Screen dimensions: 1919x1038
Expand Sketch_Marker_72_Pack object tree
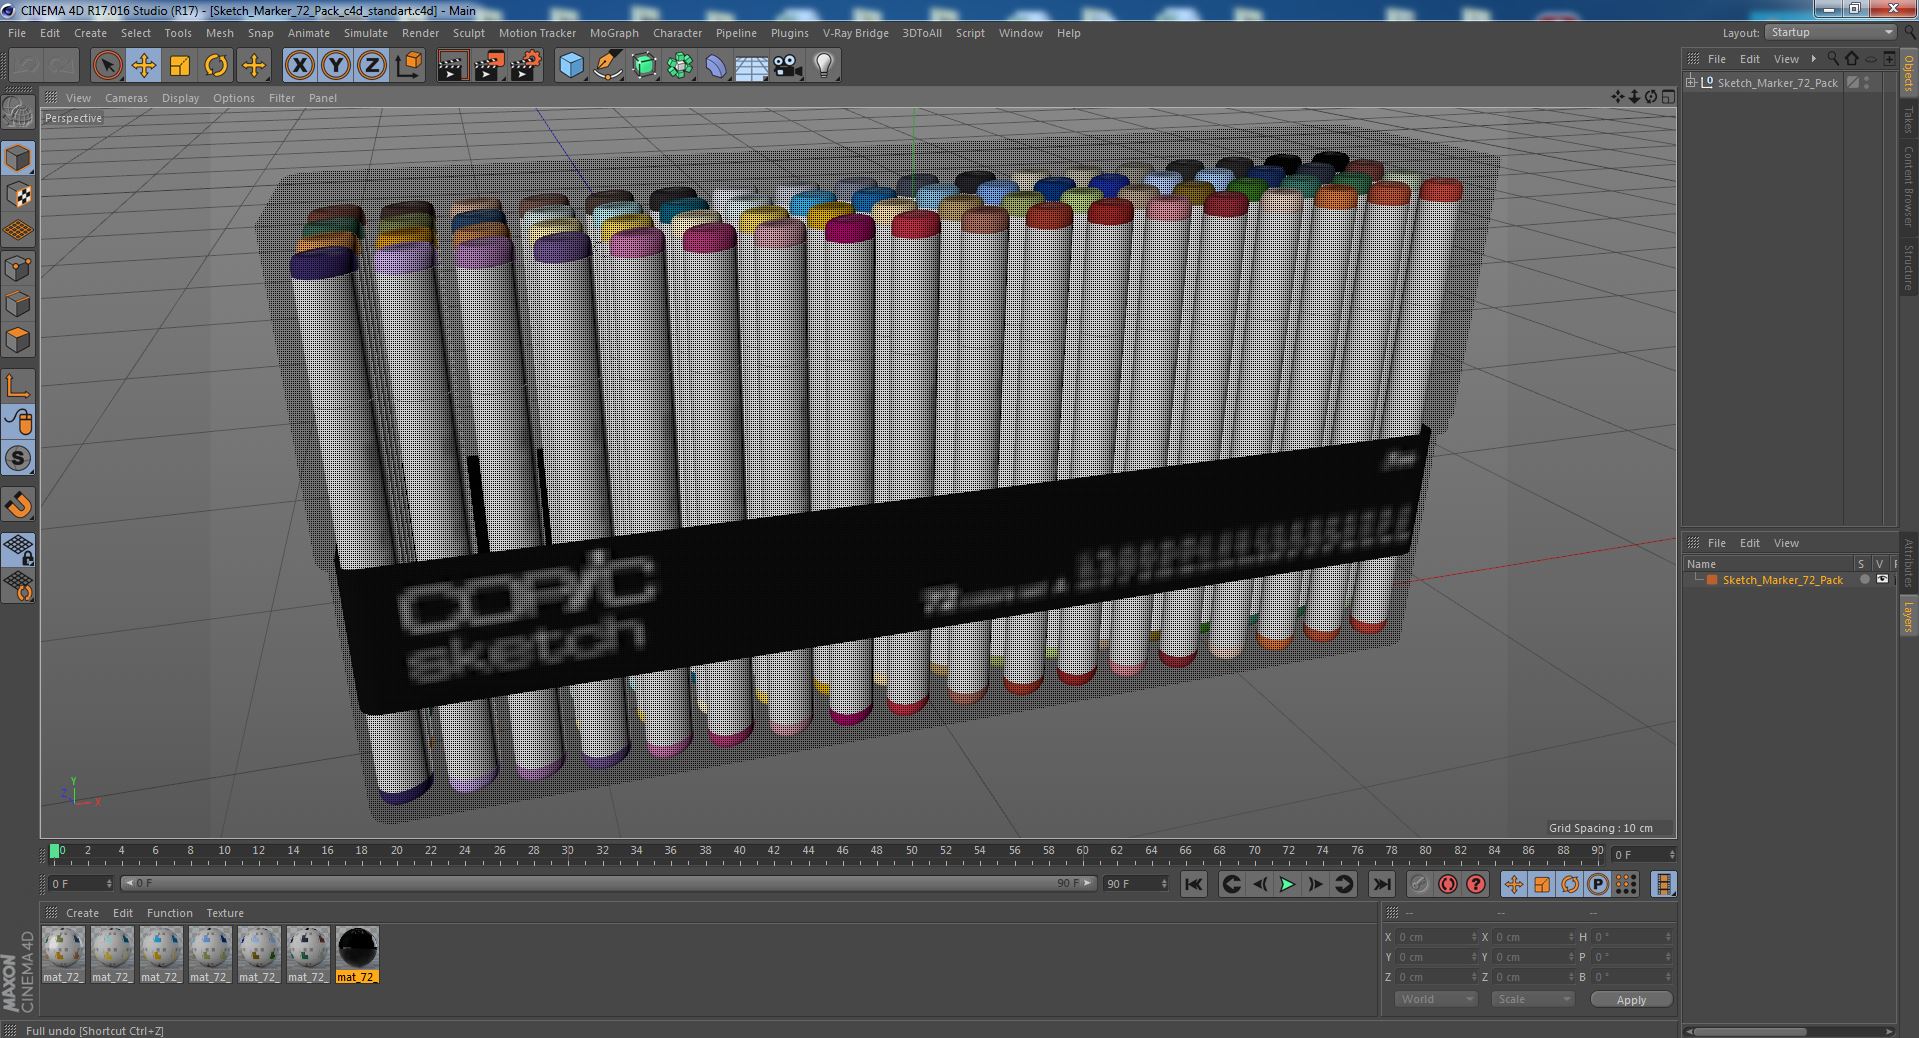(x=1691, y=83)
